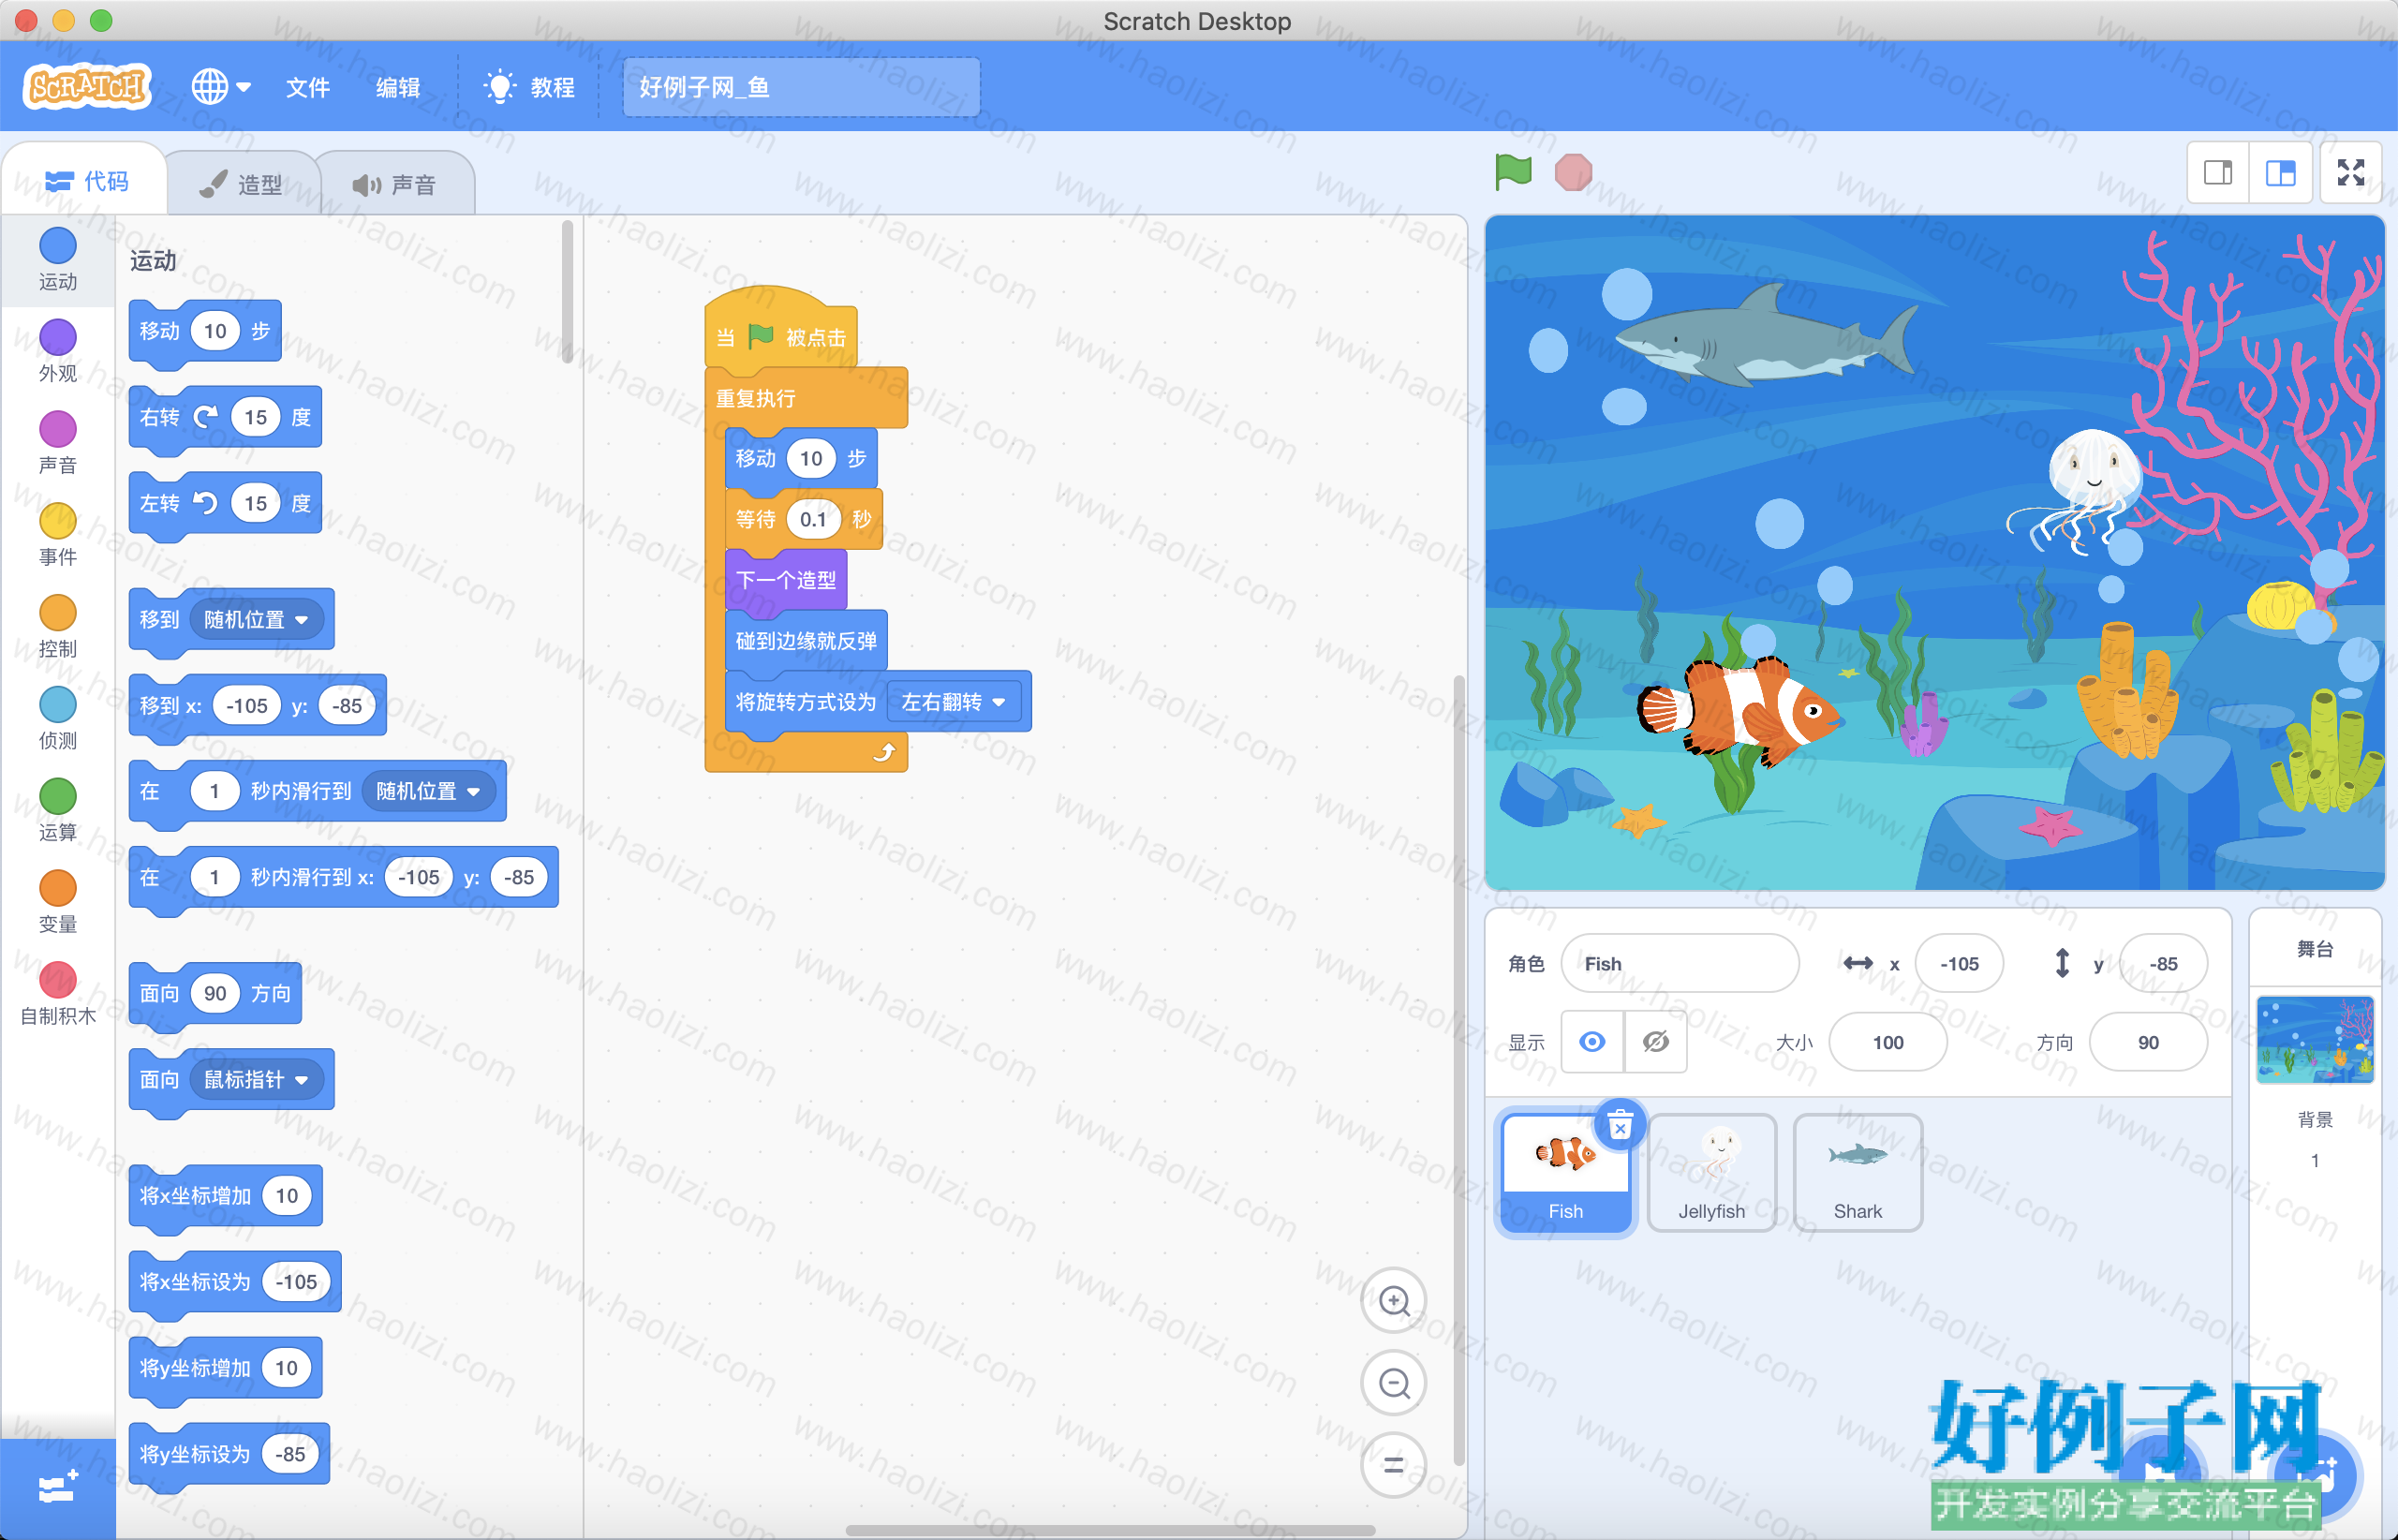Image resolution: width=2398 pixels, height=1540 pixels.
Task: Delete the Fish sprite with trash icon
Action: pos(1620,1126)
